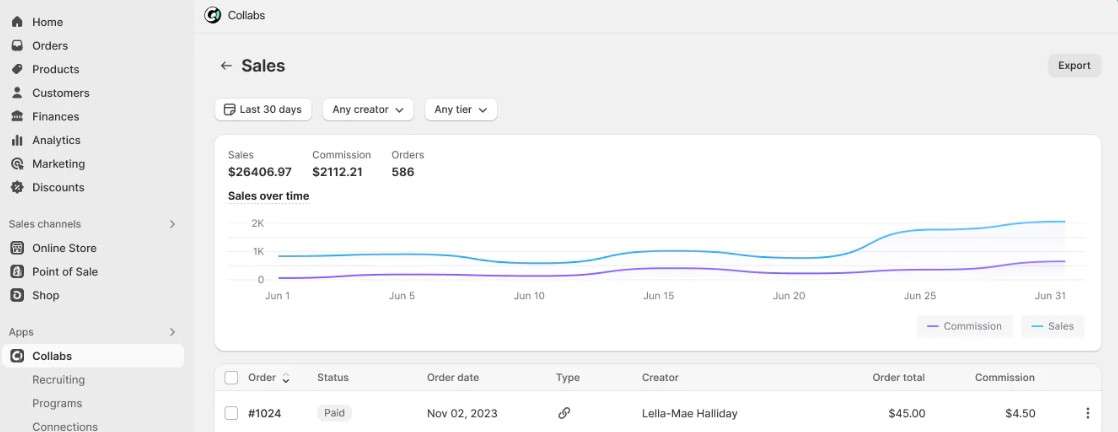This screenshot has height=432, width=1118.
Task: Click the Sales total $26406.97
Action: point(260,172)
